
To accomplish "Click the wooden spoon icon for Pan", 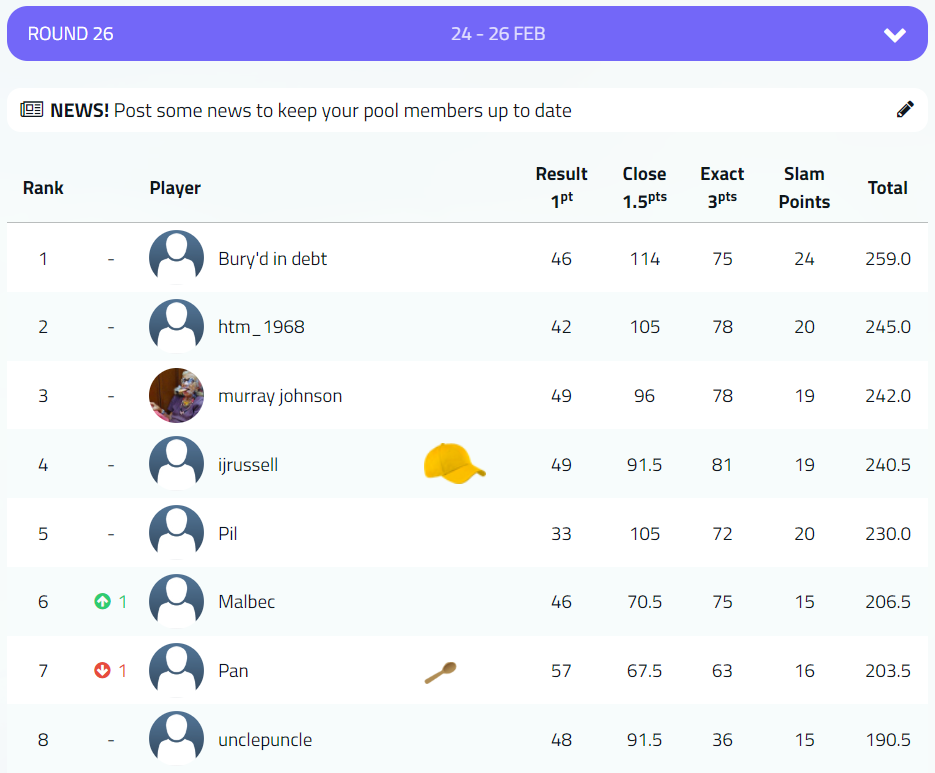I will click(440, 672).
